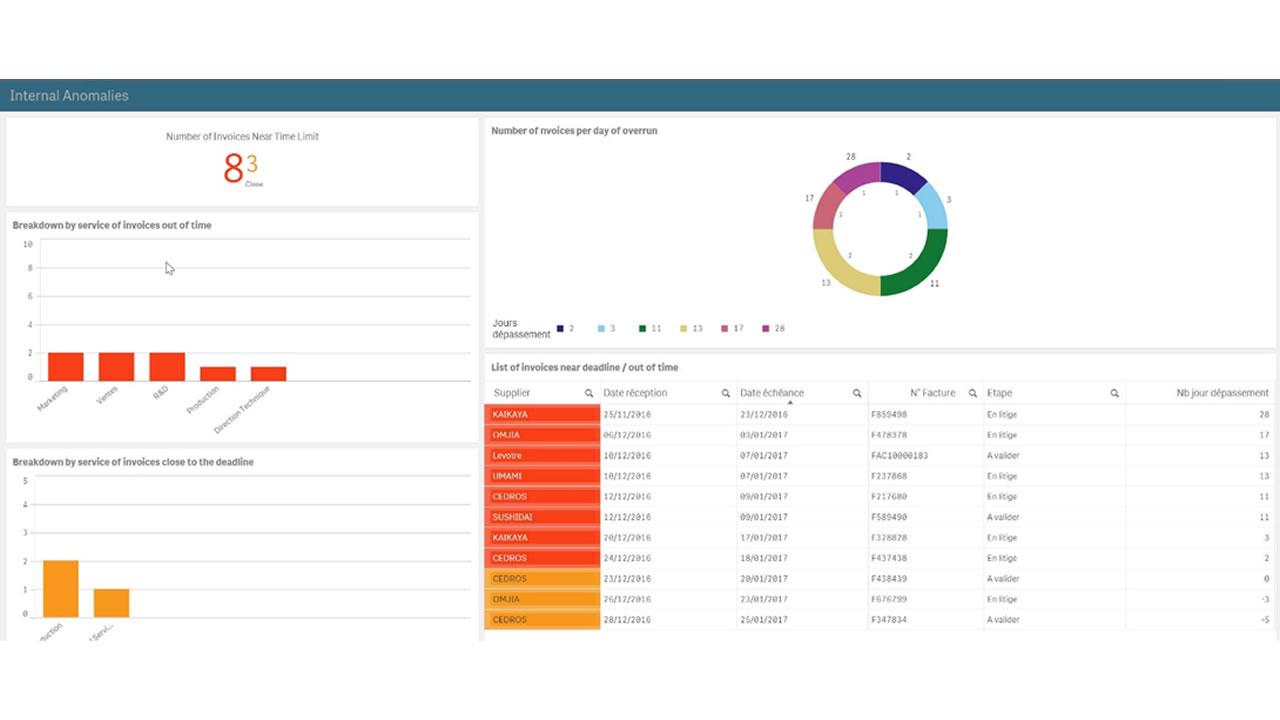Click reception date 25/11/2016
Image resolution: width=1280 pixels, height=720 pixels.
click(627, 414)
